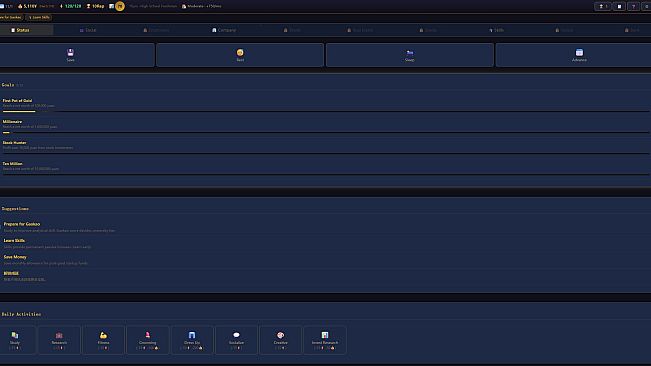Screen dimensions: 651x366
Task: Click the Learn Skills shortcut chip
Action: pyautogui.click(x=39, y=17)
